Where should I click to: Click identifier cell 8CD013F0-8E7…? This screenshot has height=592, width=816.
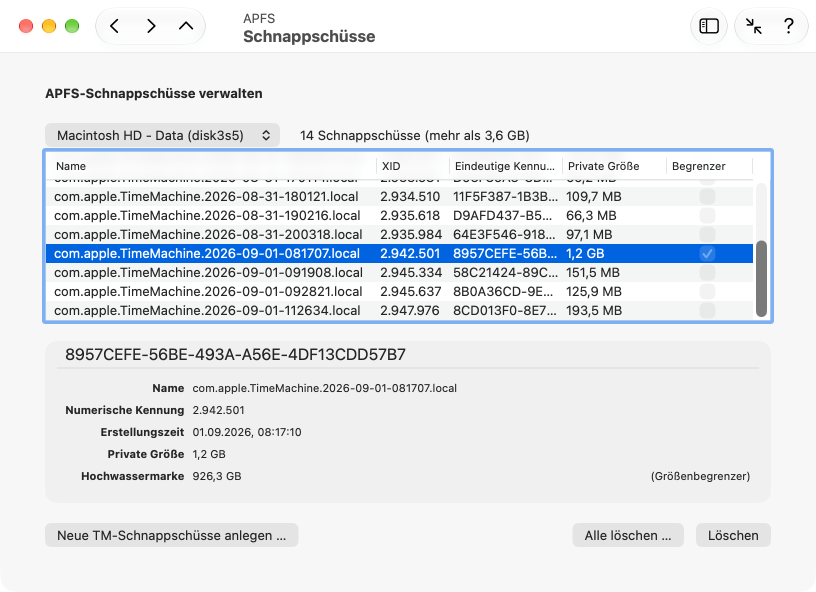click(505, 311)
